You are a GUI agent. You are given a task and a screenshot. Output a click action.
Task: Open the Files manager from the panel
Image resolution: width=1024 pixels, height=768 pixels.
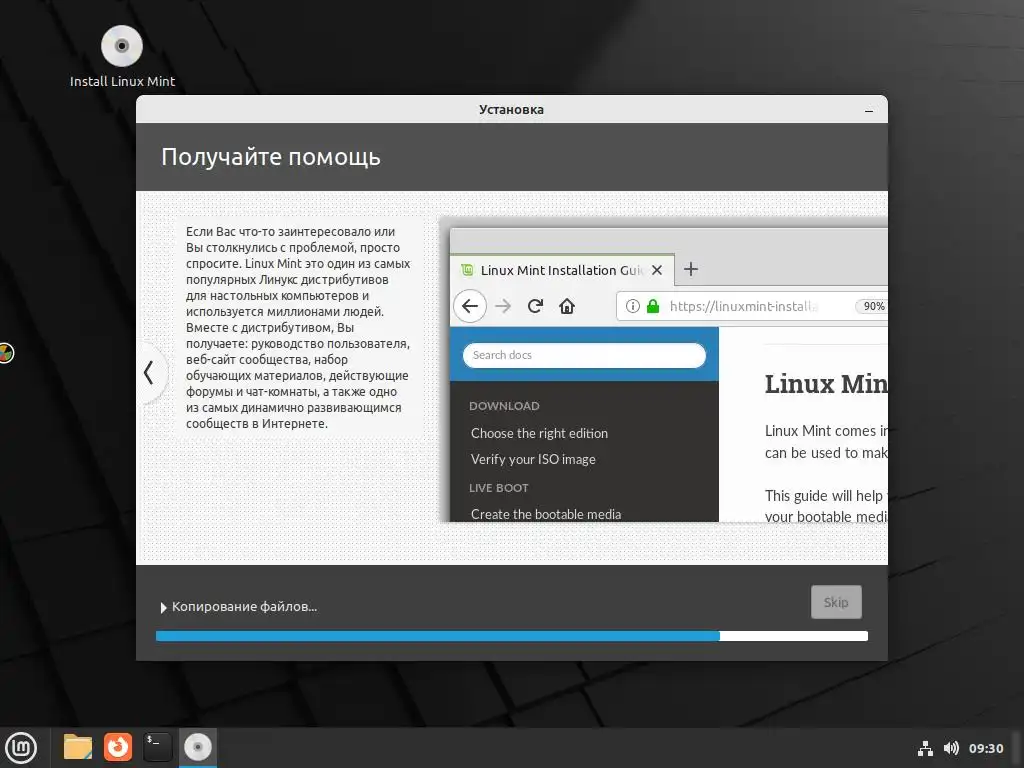[78, 747]
